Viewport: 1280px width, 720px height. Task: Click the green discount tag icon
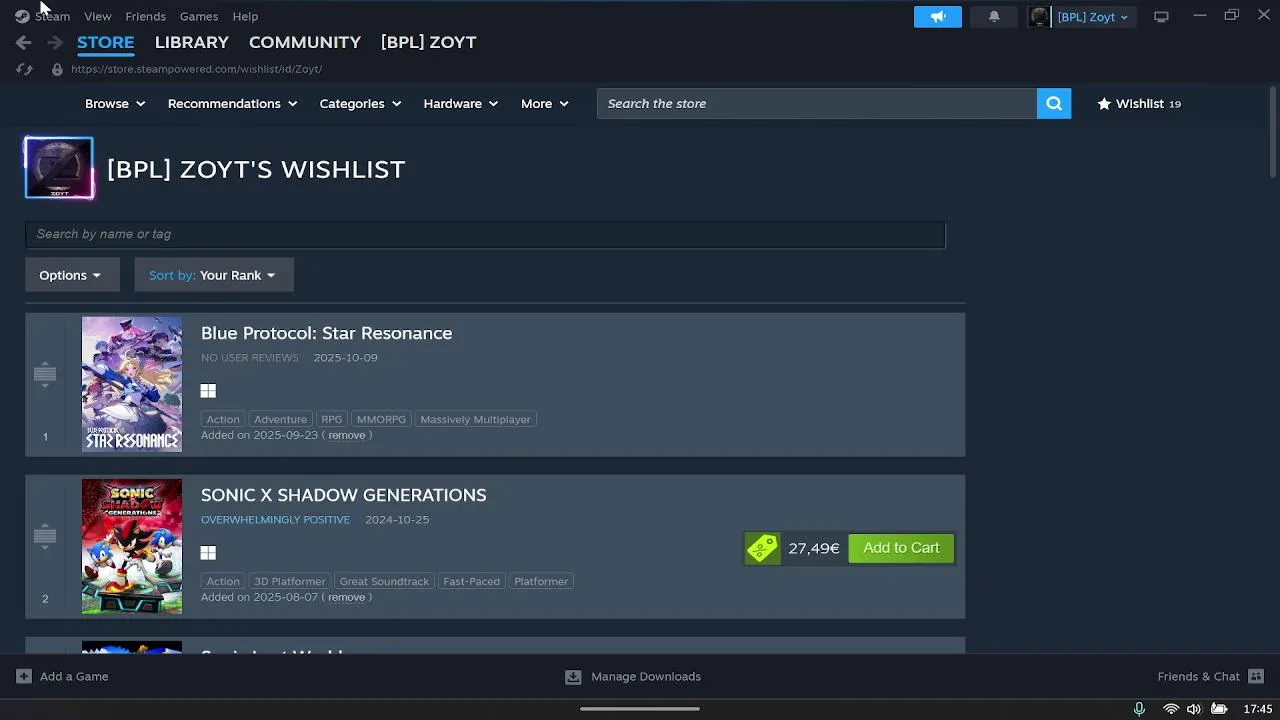click(762, 548)
